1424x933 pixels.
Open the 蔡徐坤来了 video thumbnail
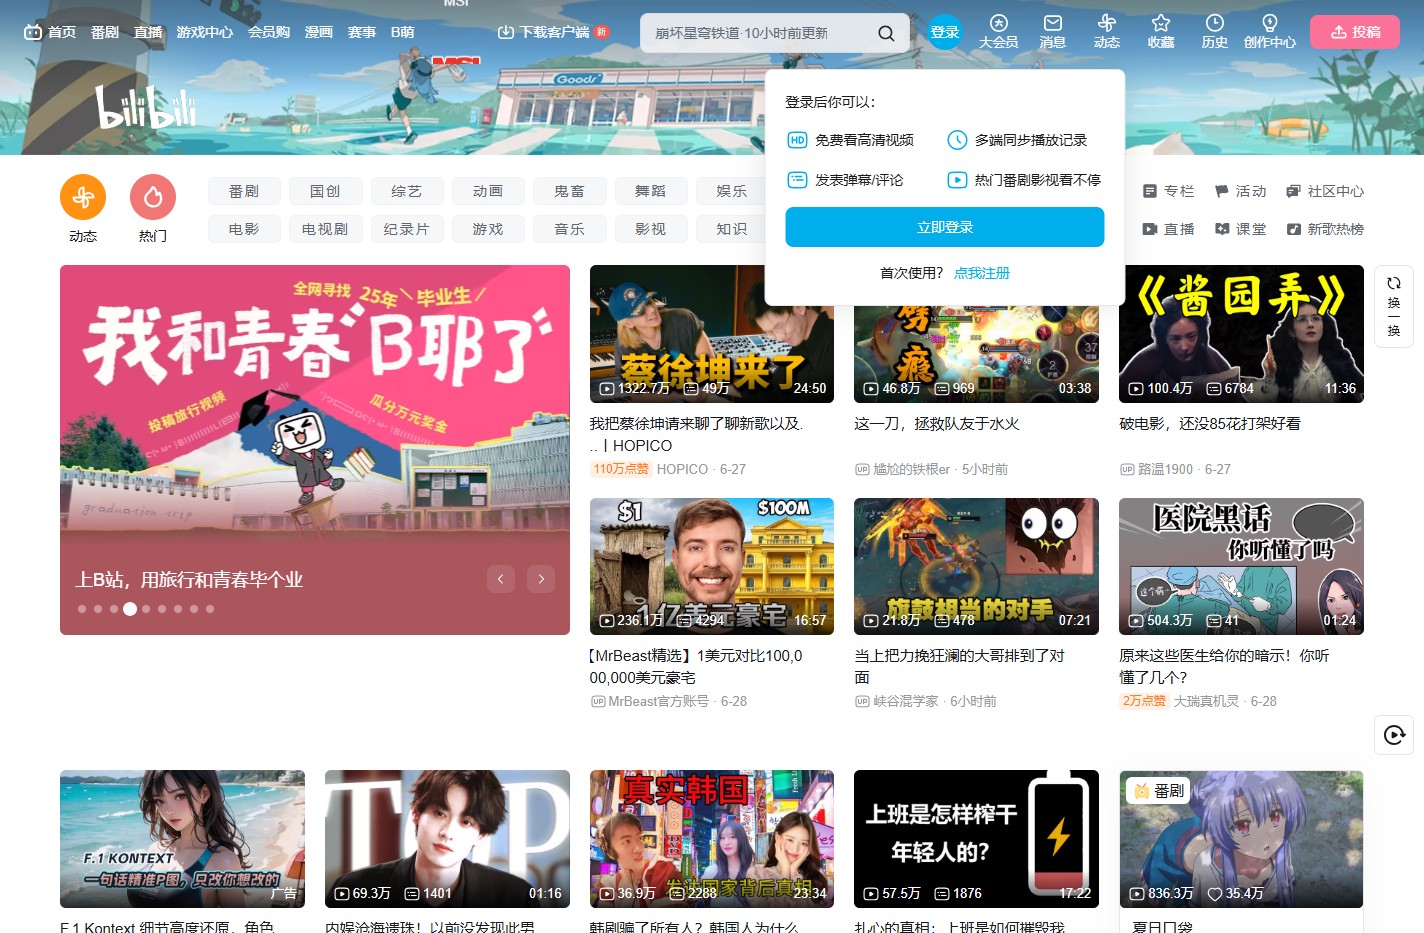pyautogui.click(x=712, y=334)
